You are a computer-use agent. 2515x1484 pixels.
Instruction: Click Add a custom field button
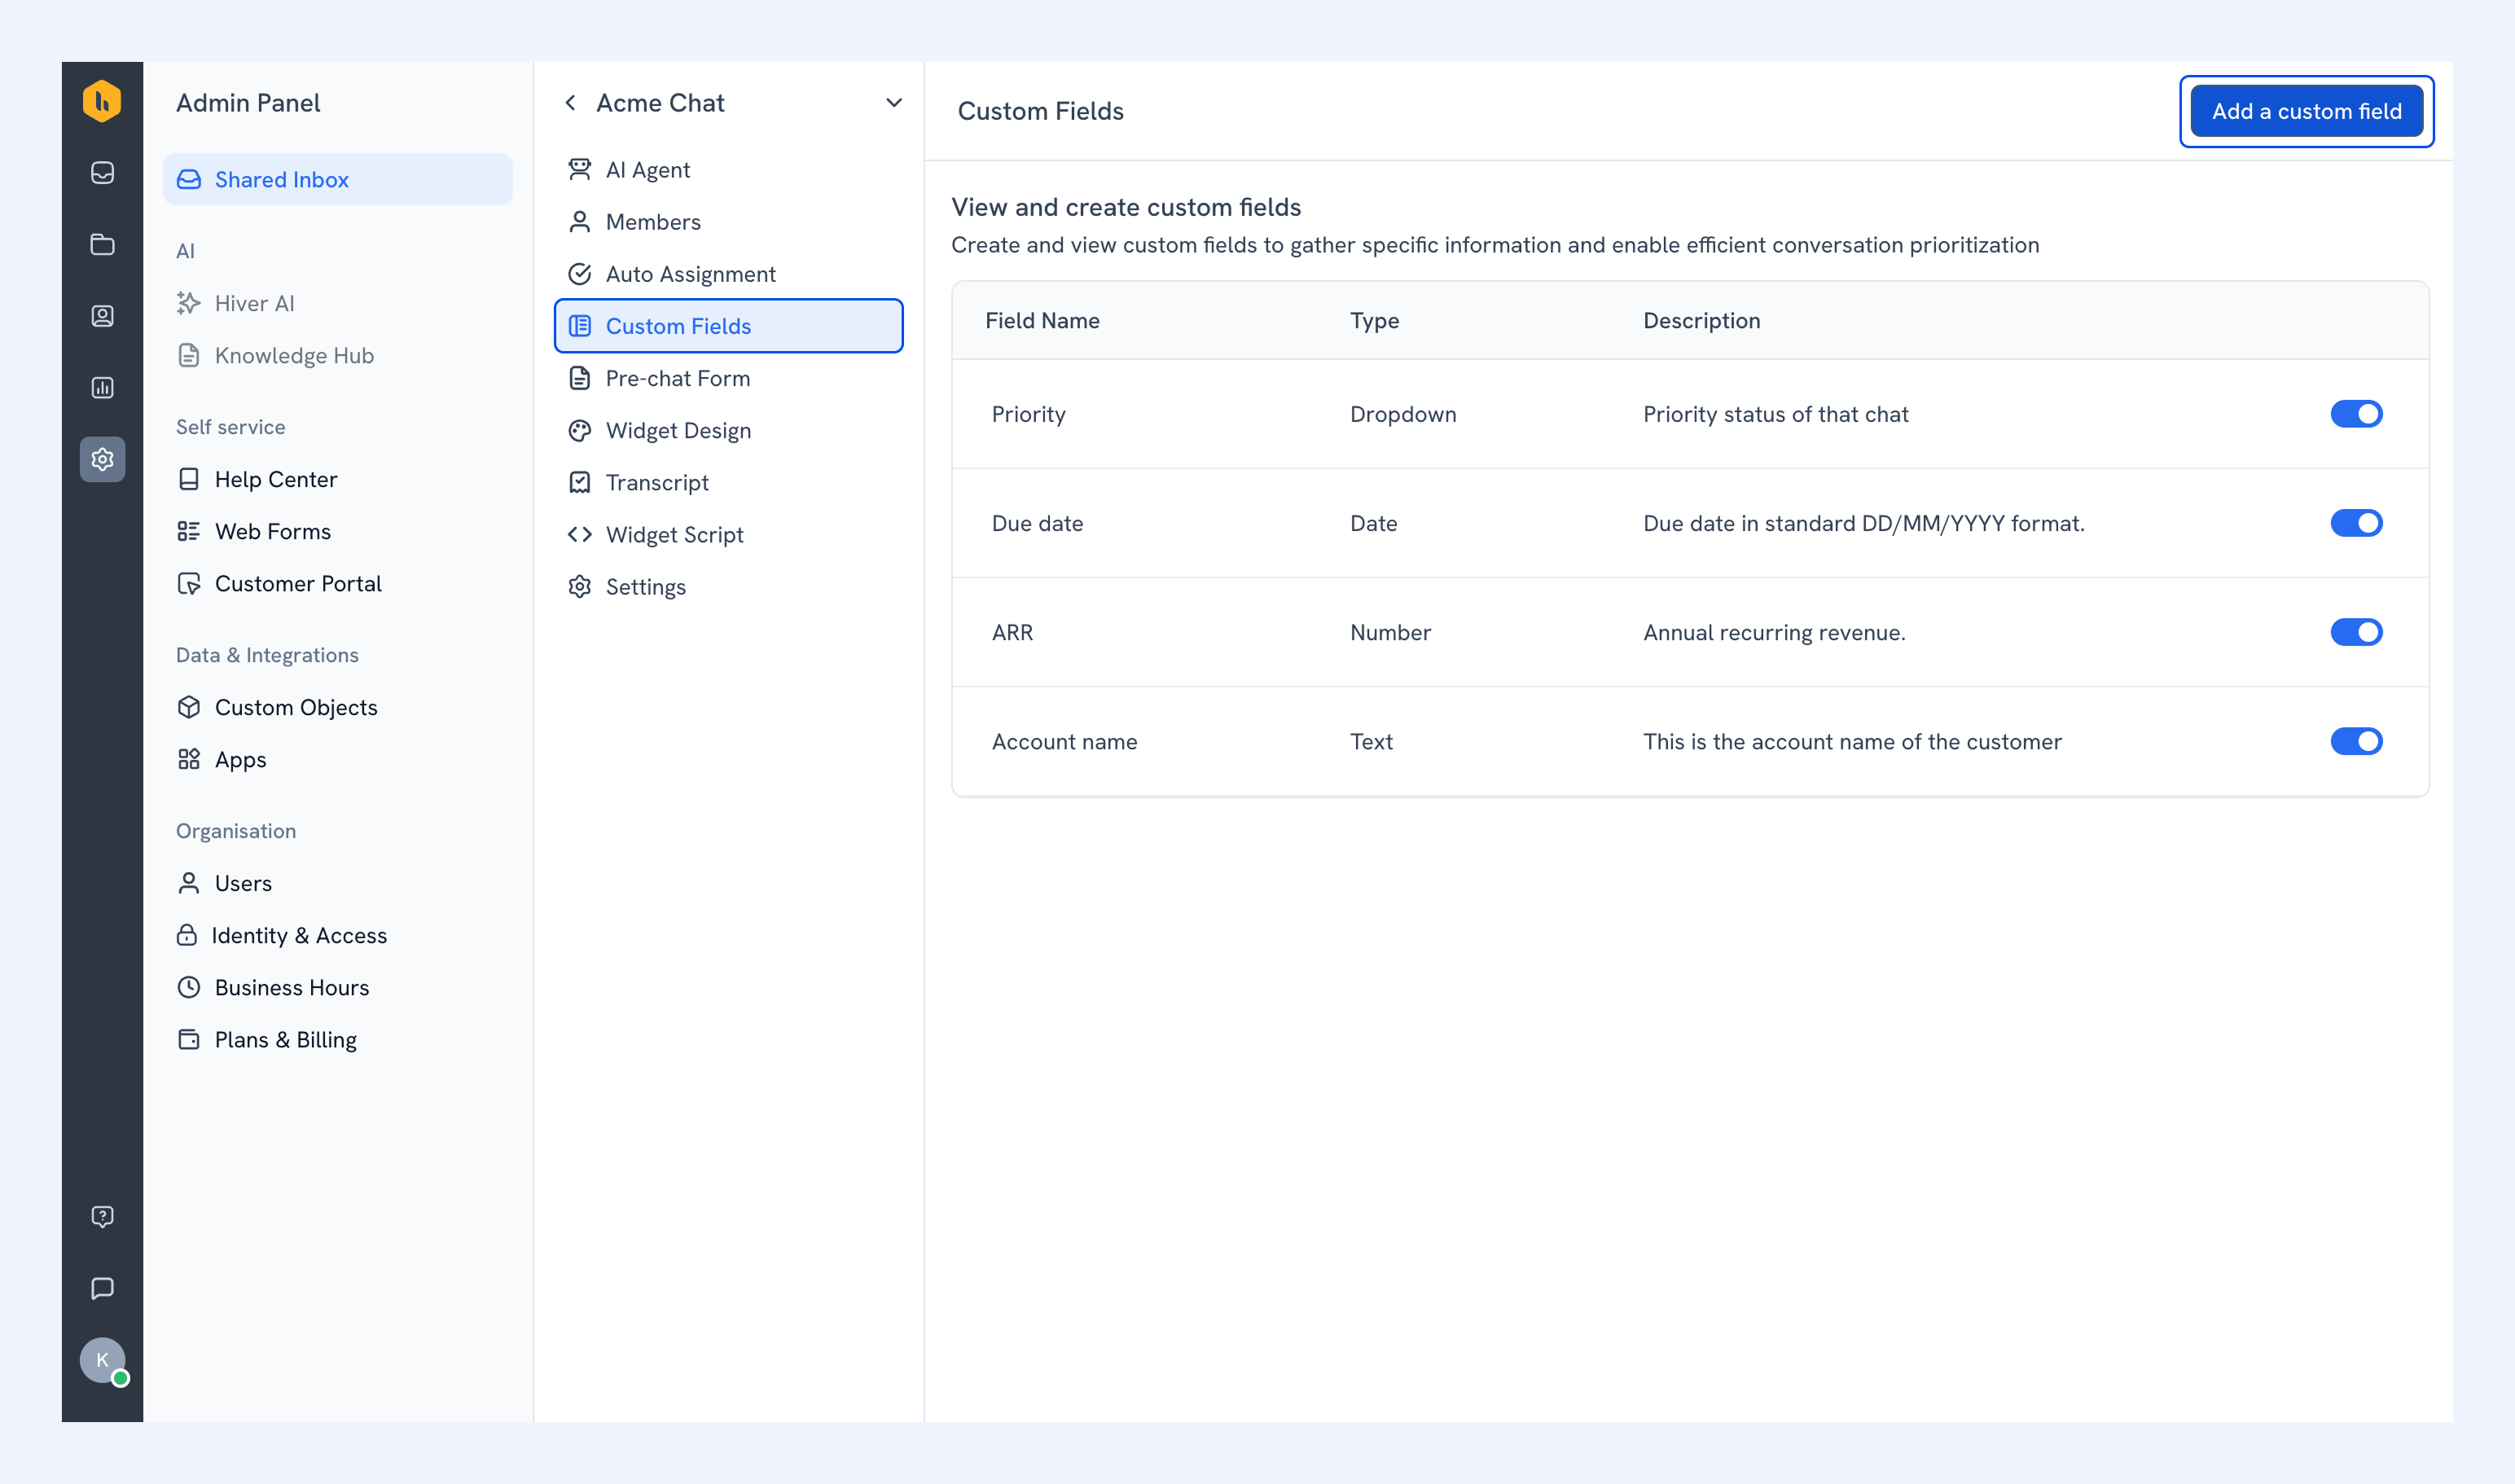tap(2306, 111)
